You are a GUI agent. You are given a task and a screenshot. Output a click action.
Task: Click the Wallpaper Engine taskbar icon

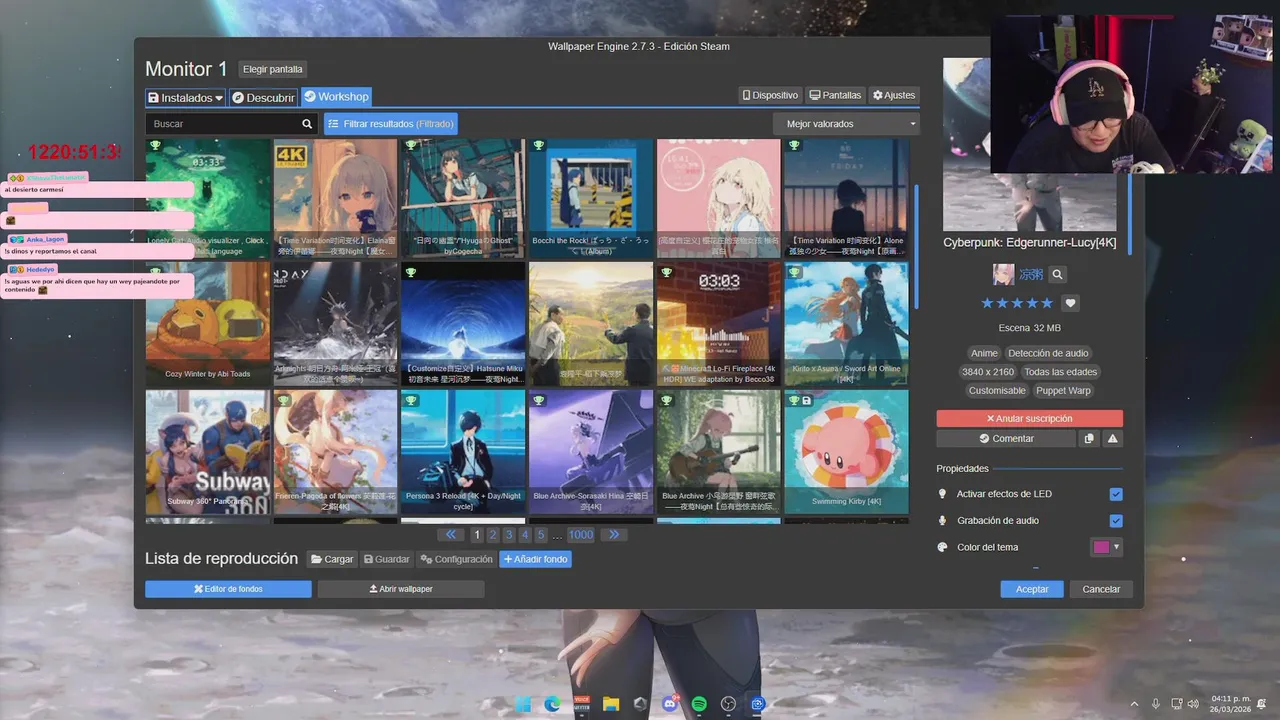(x=758, y=704)
